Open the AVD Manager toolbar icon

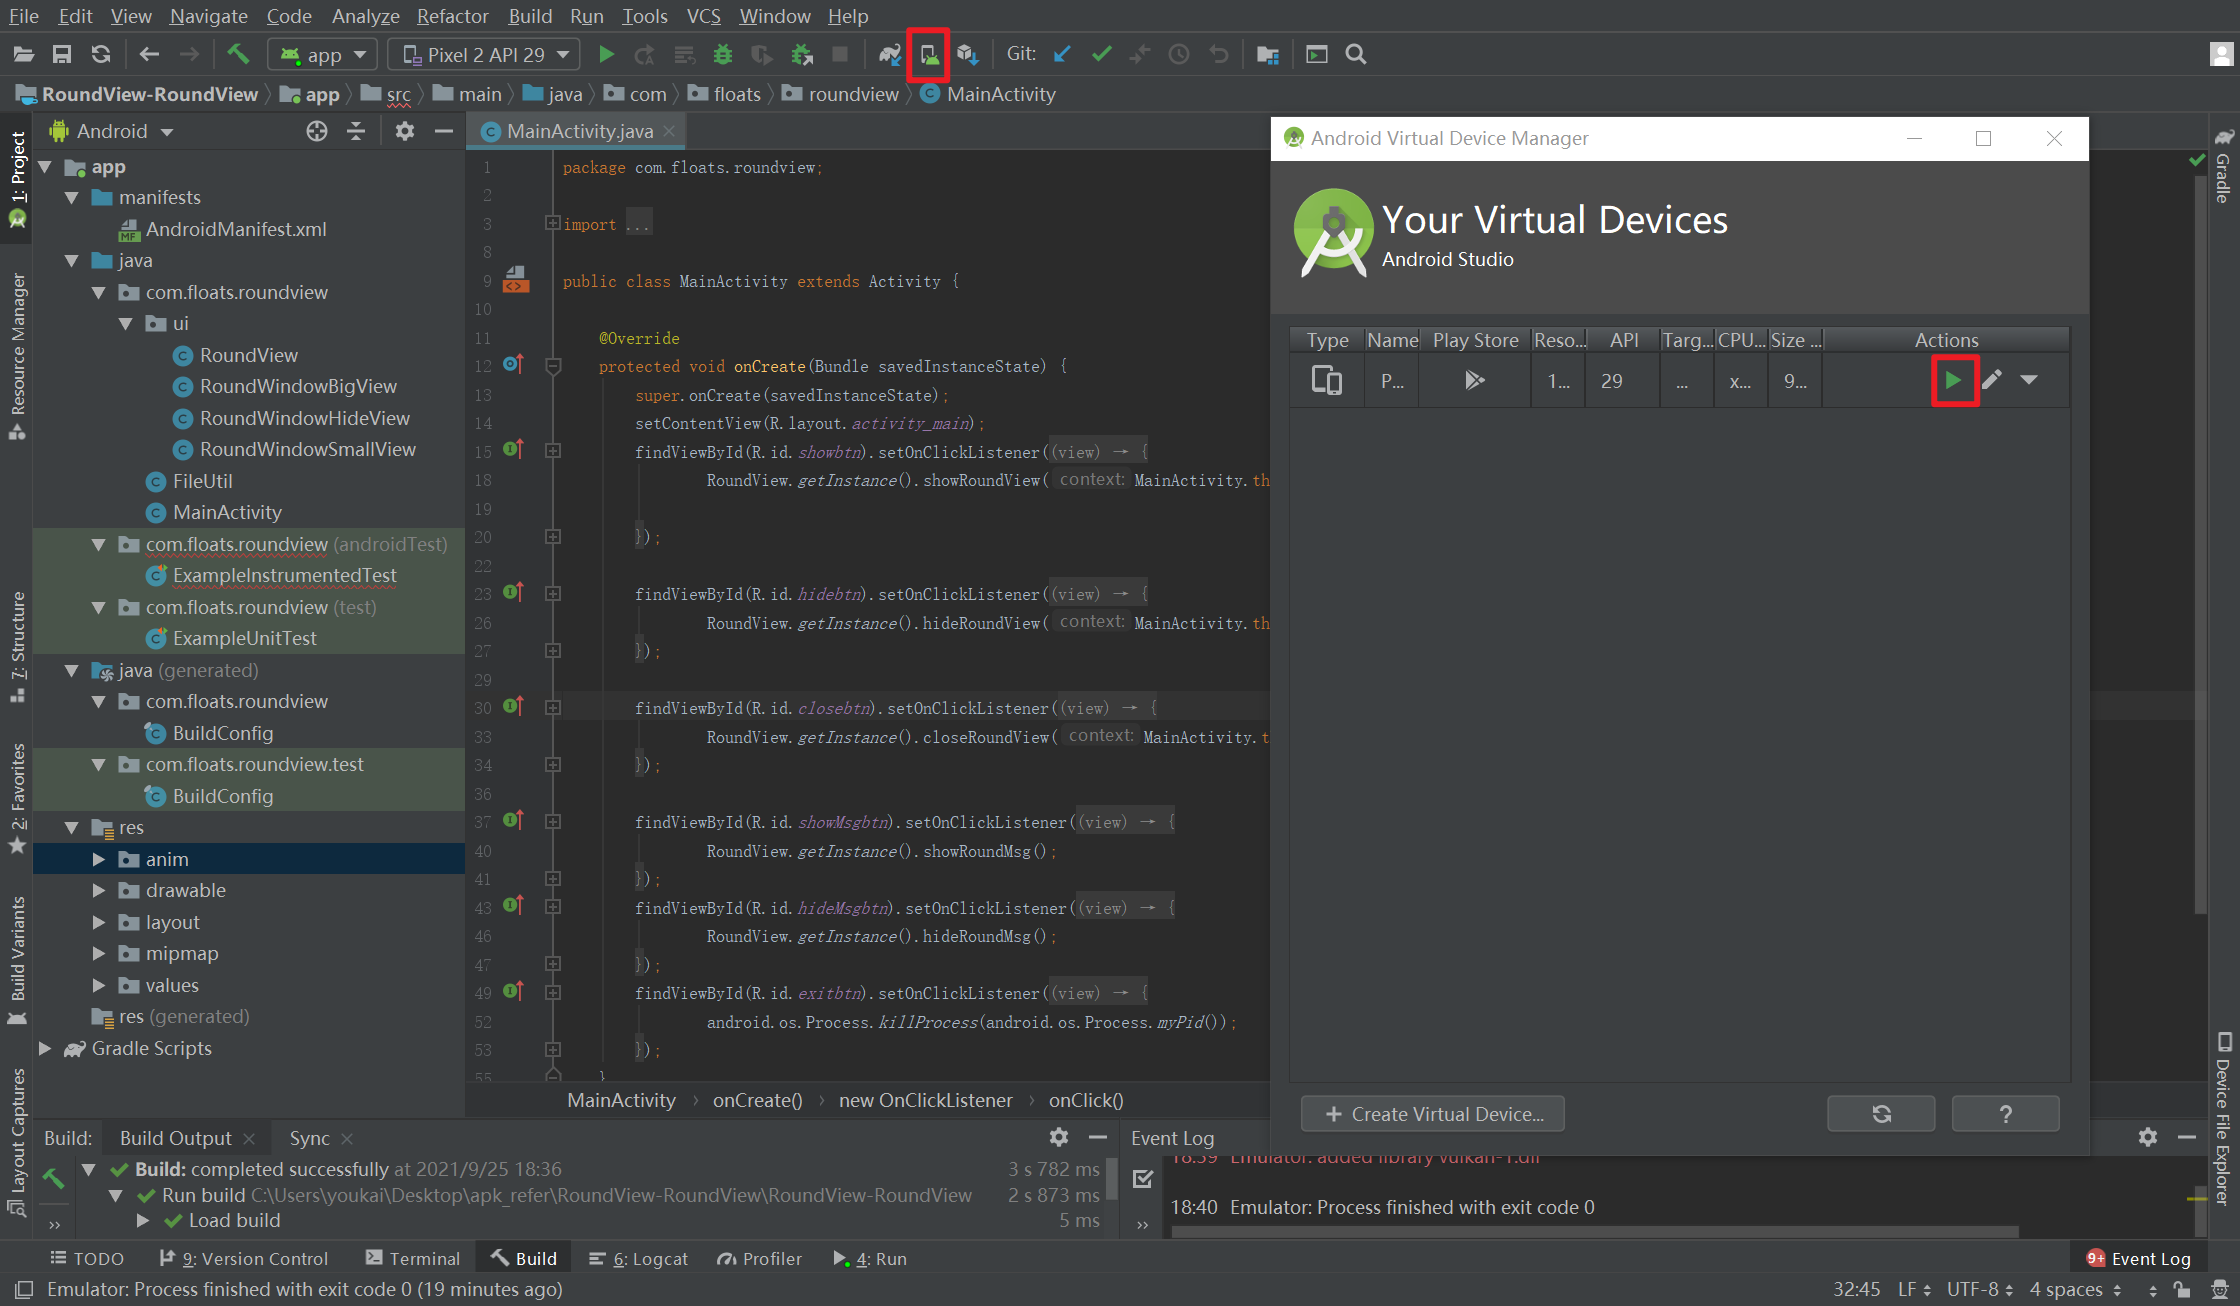click(x=929, y=55)
